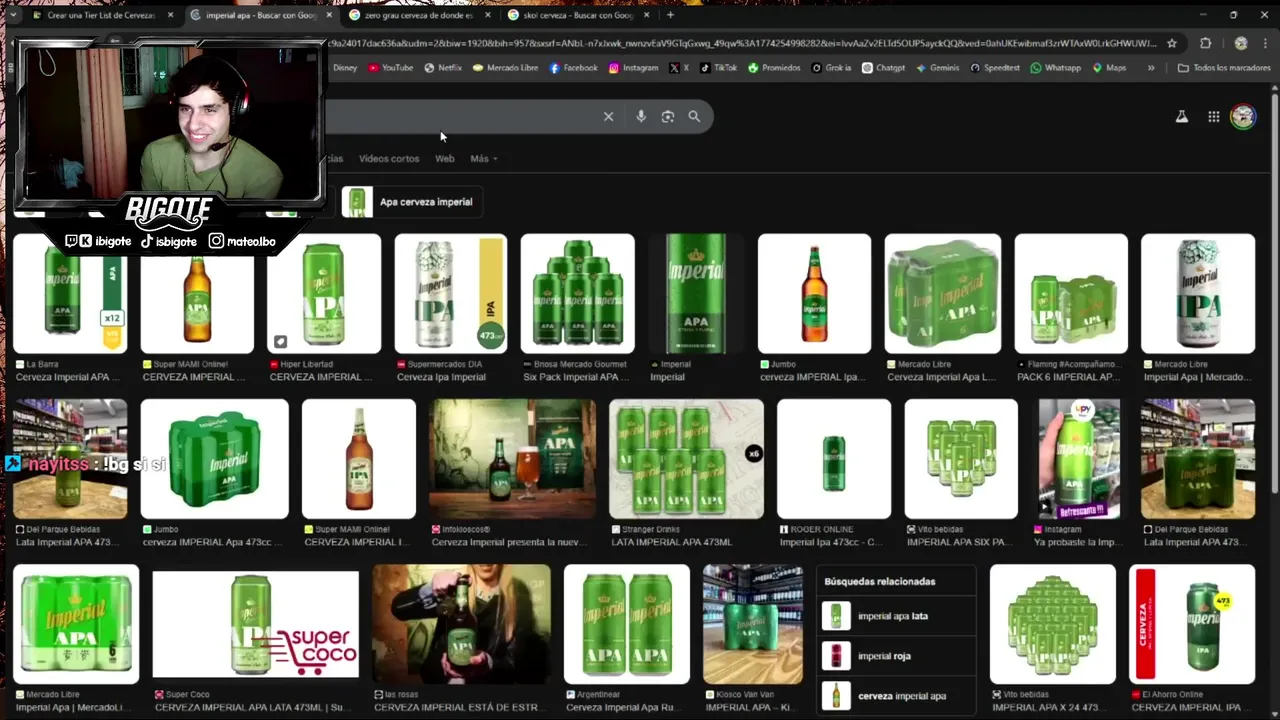The image size is (1280, 720).
Task: Open the Google account avatar
Action: (1243, 117)
